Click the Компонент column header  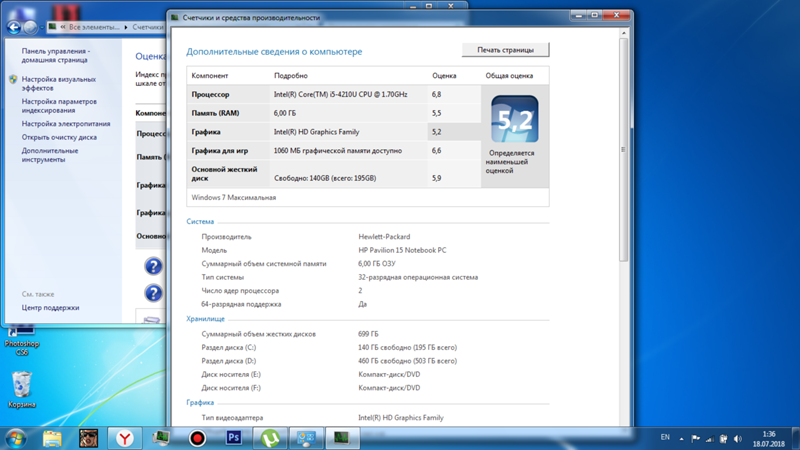tap(210, 76)
